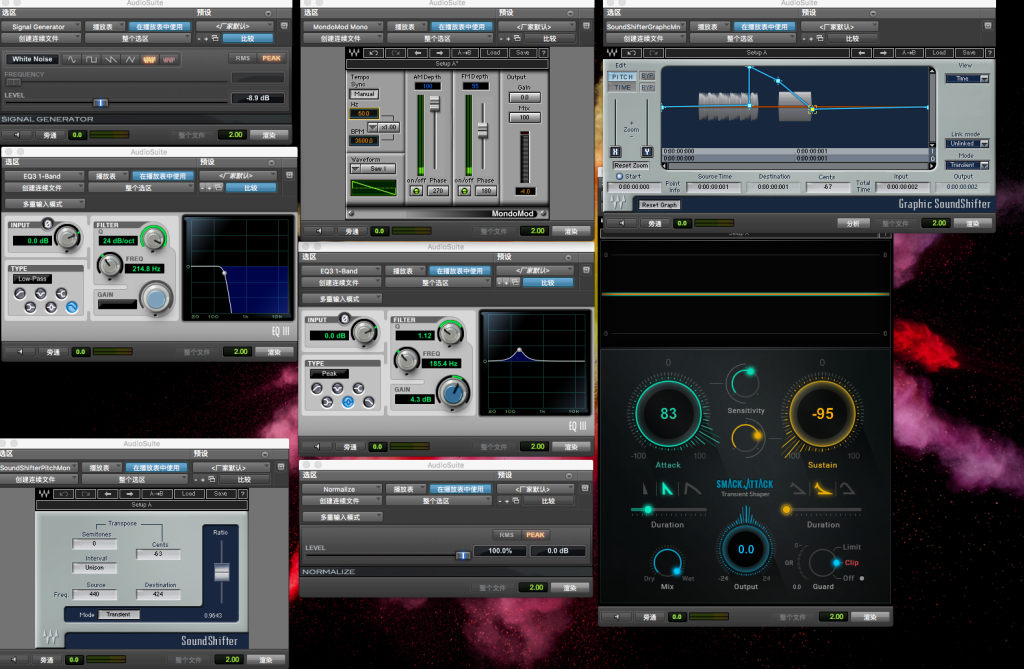Viewport: 1024px width, 669px height.
Task: Switch to TIME edit mode in Graphic SoundShifter
Action: pos(622,88)
